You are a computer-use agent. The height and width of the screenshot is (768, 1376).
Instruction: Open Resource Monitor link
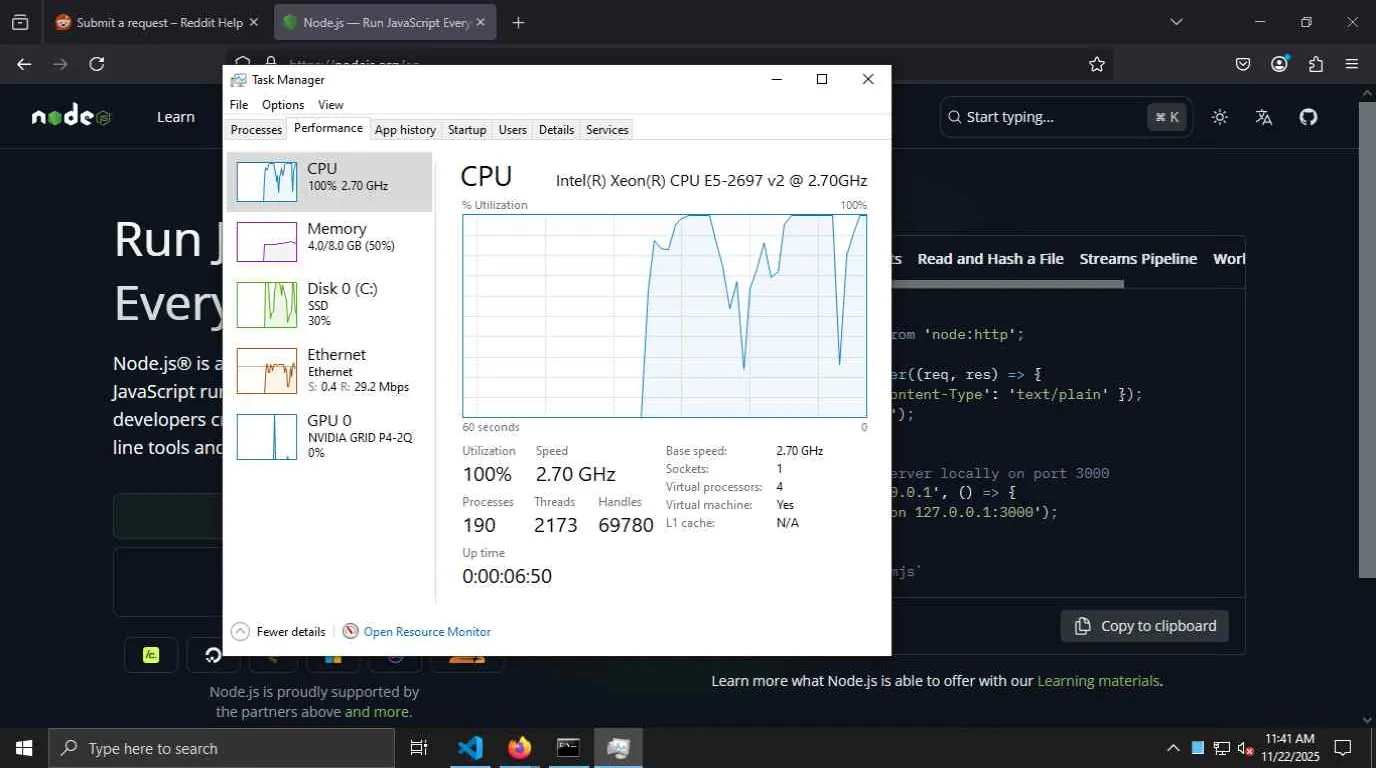click(x=427, y=632)
